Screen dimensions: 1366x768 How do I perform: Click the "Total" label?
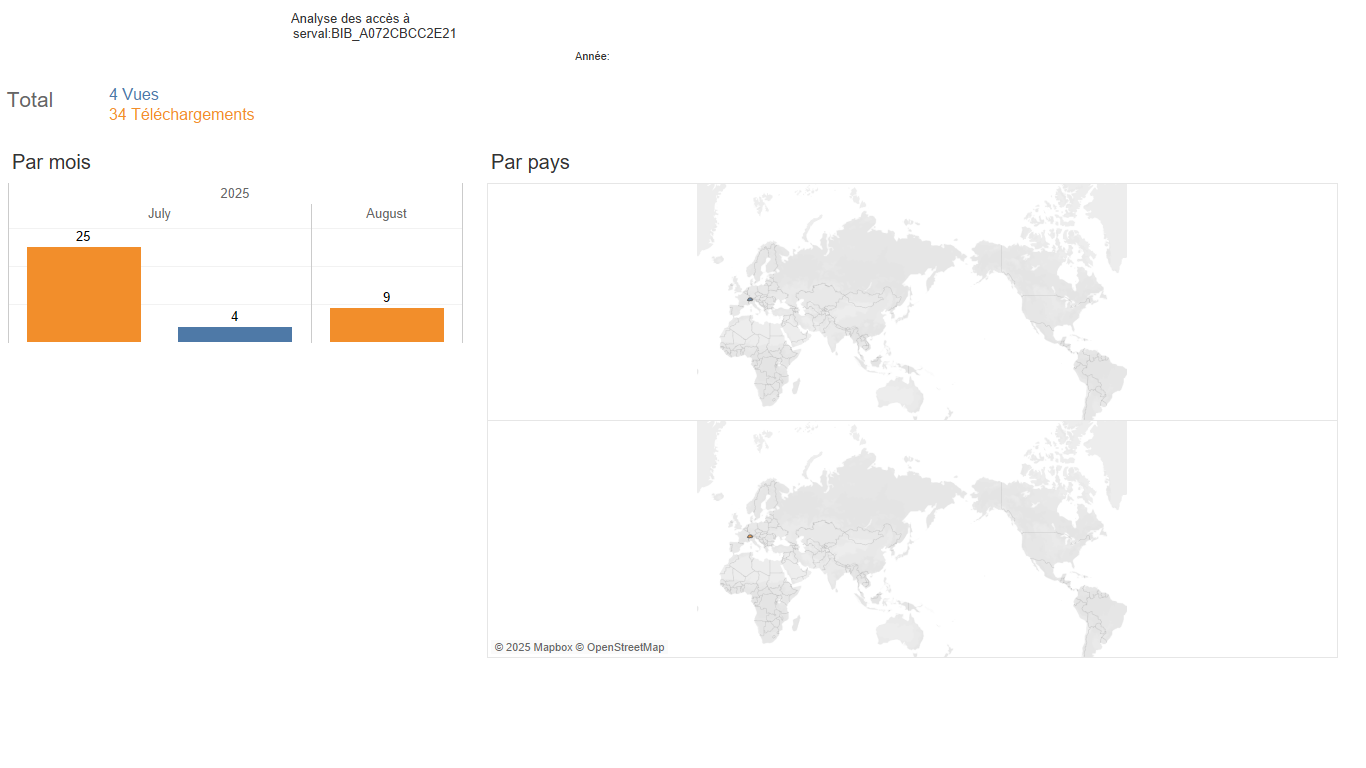tap(30, 100)
